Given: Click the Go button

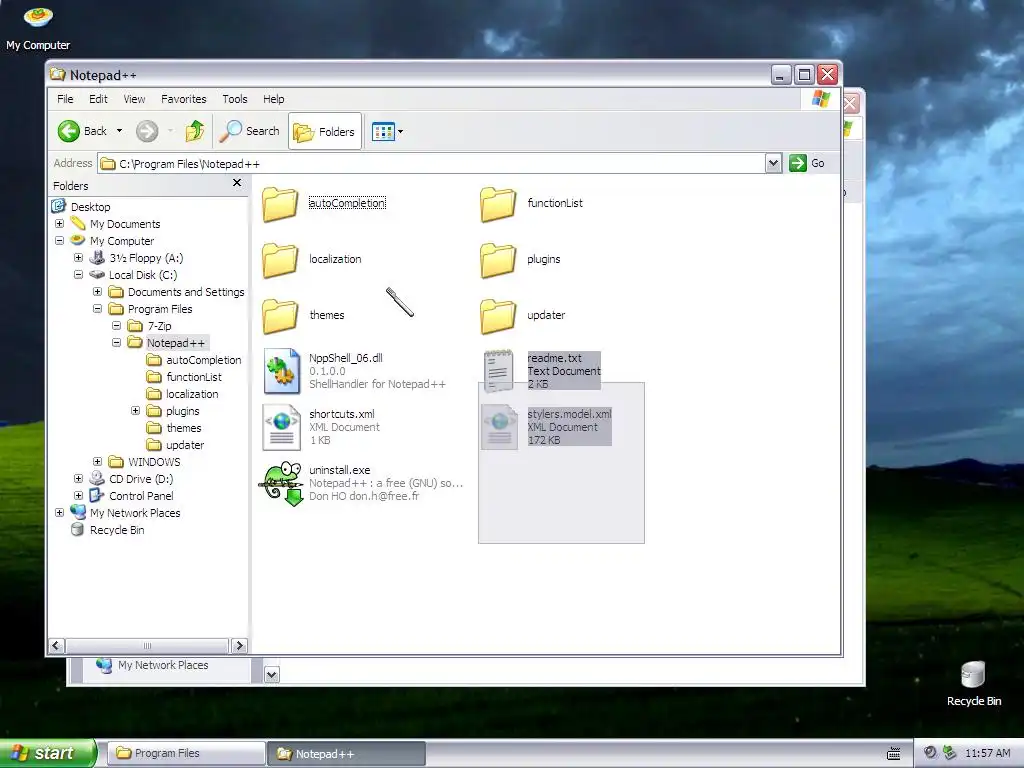Looking at the screenshot, I should pos(807,163).
